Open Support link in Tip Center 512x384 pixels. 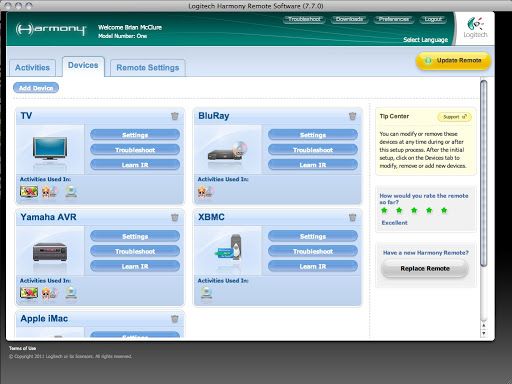click(454, 117)
